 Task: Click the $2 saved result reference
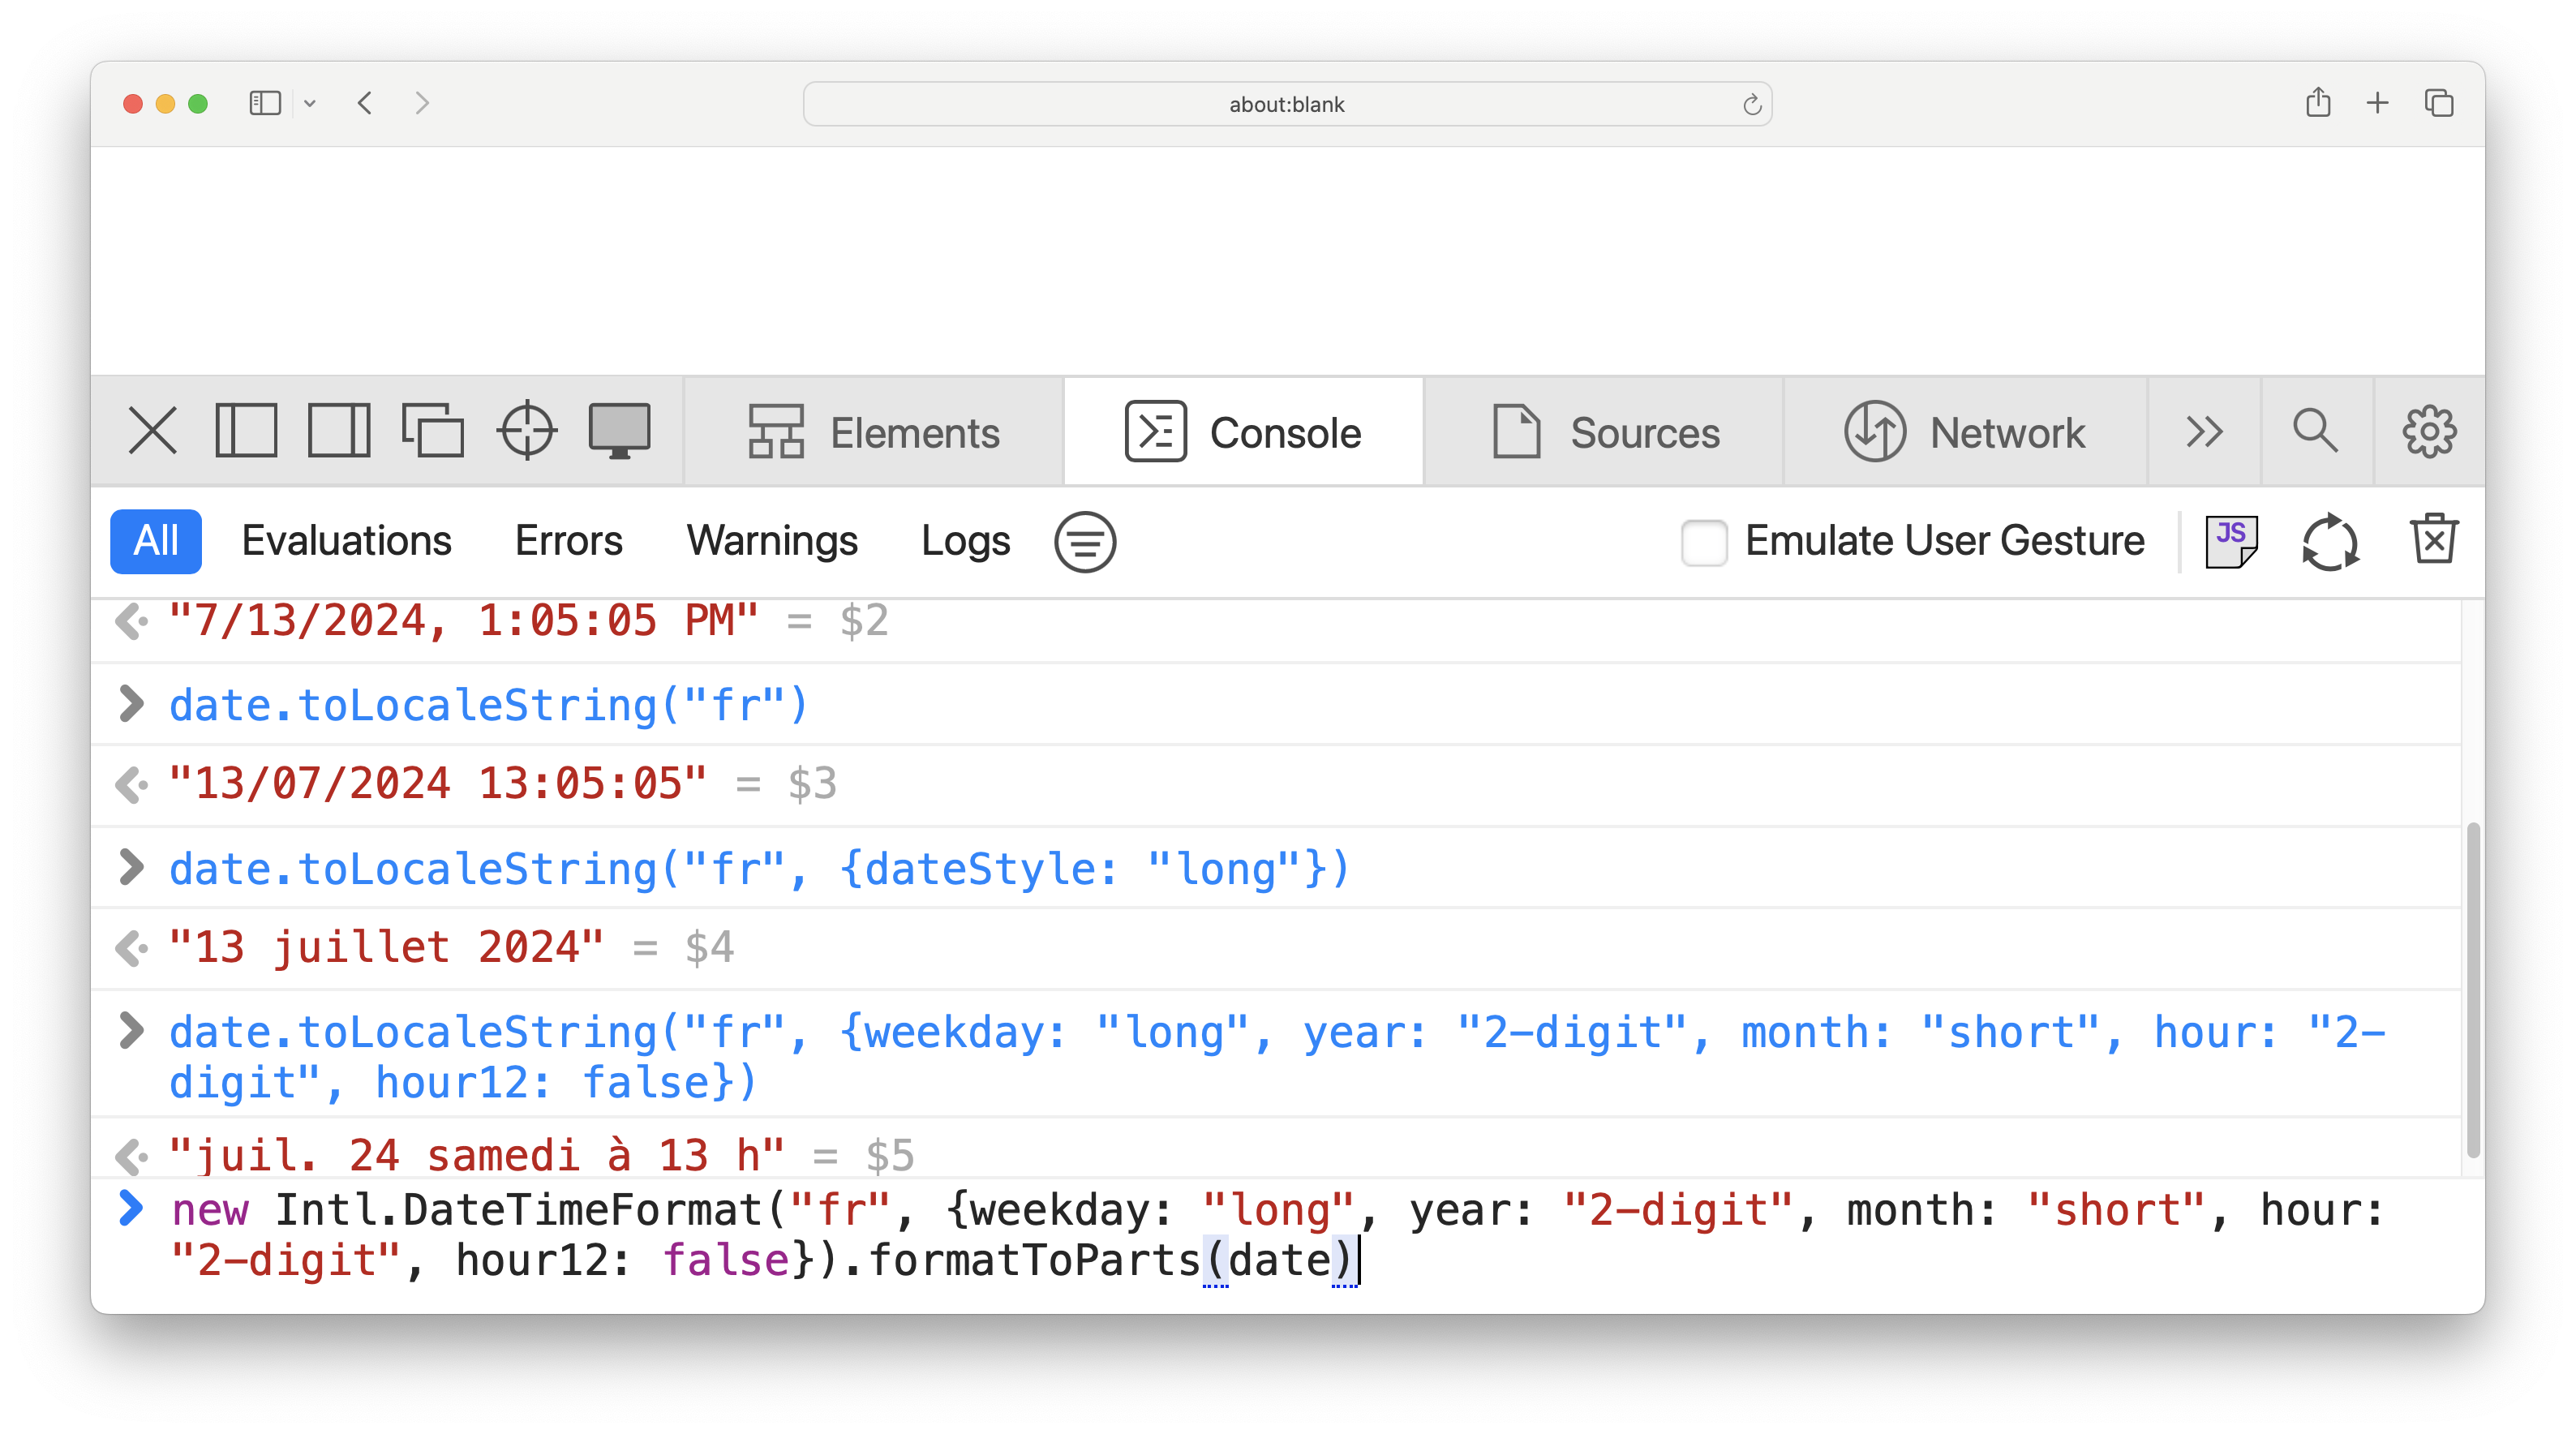[864, 621]
